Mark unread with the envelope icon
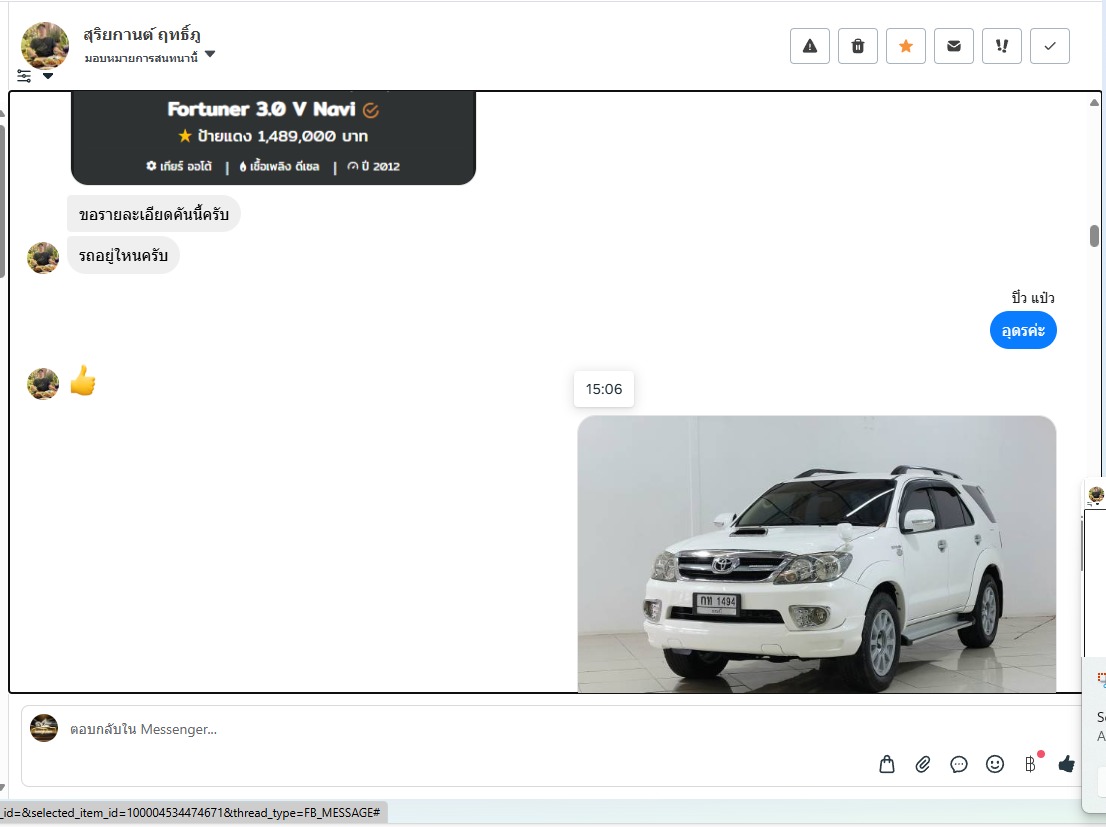This screenshot has width=1106, height=827. pos(954,46)
